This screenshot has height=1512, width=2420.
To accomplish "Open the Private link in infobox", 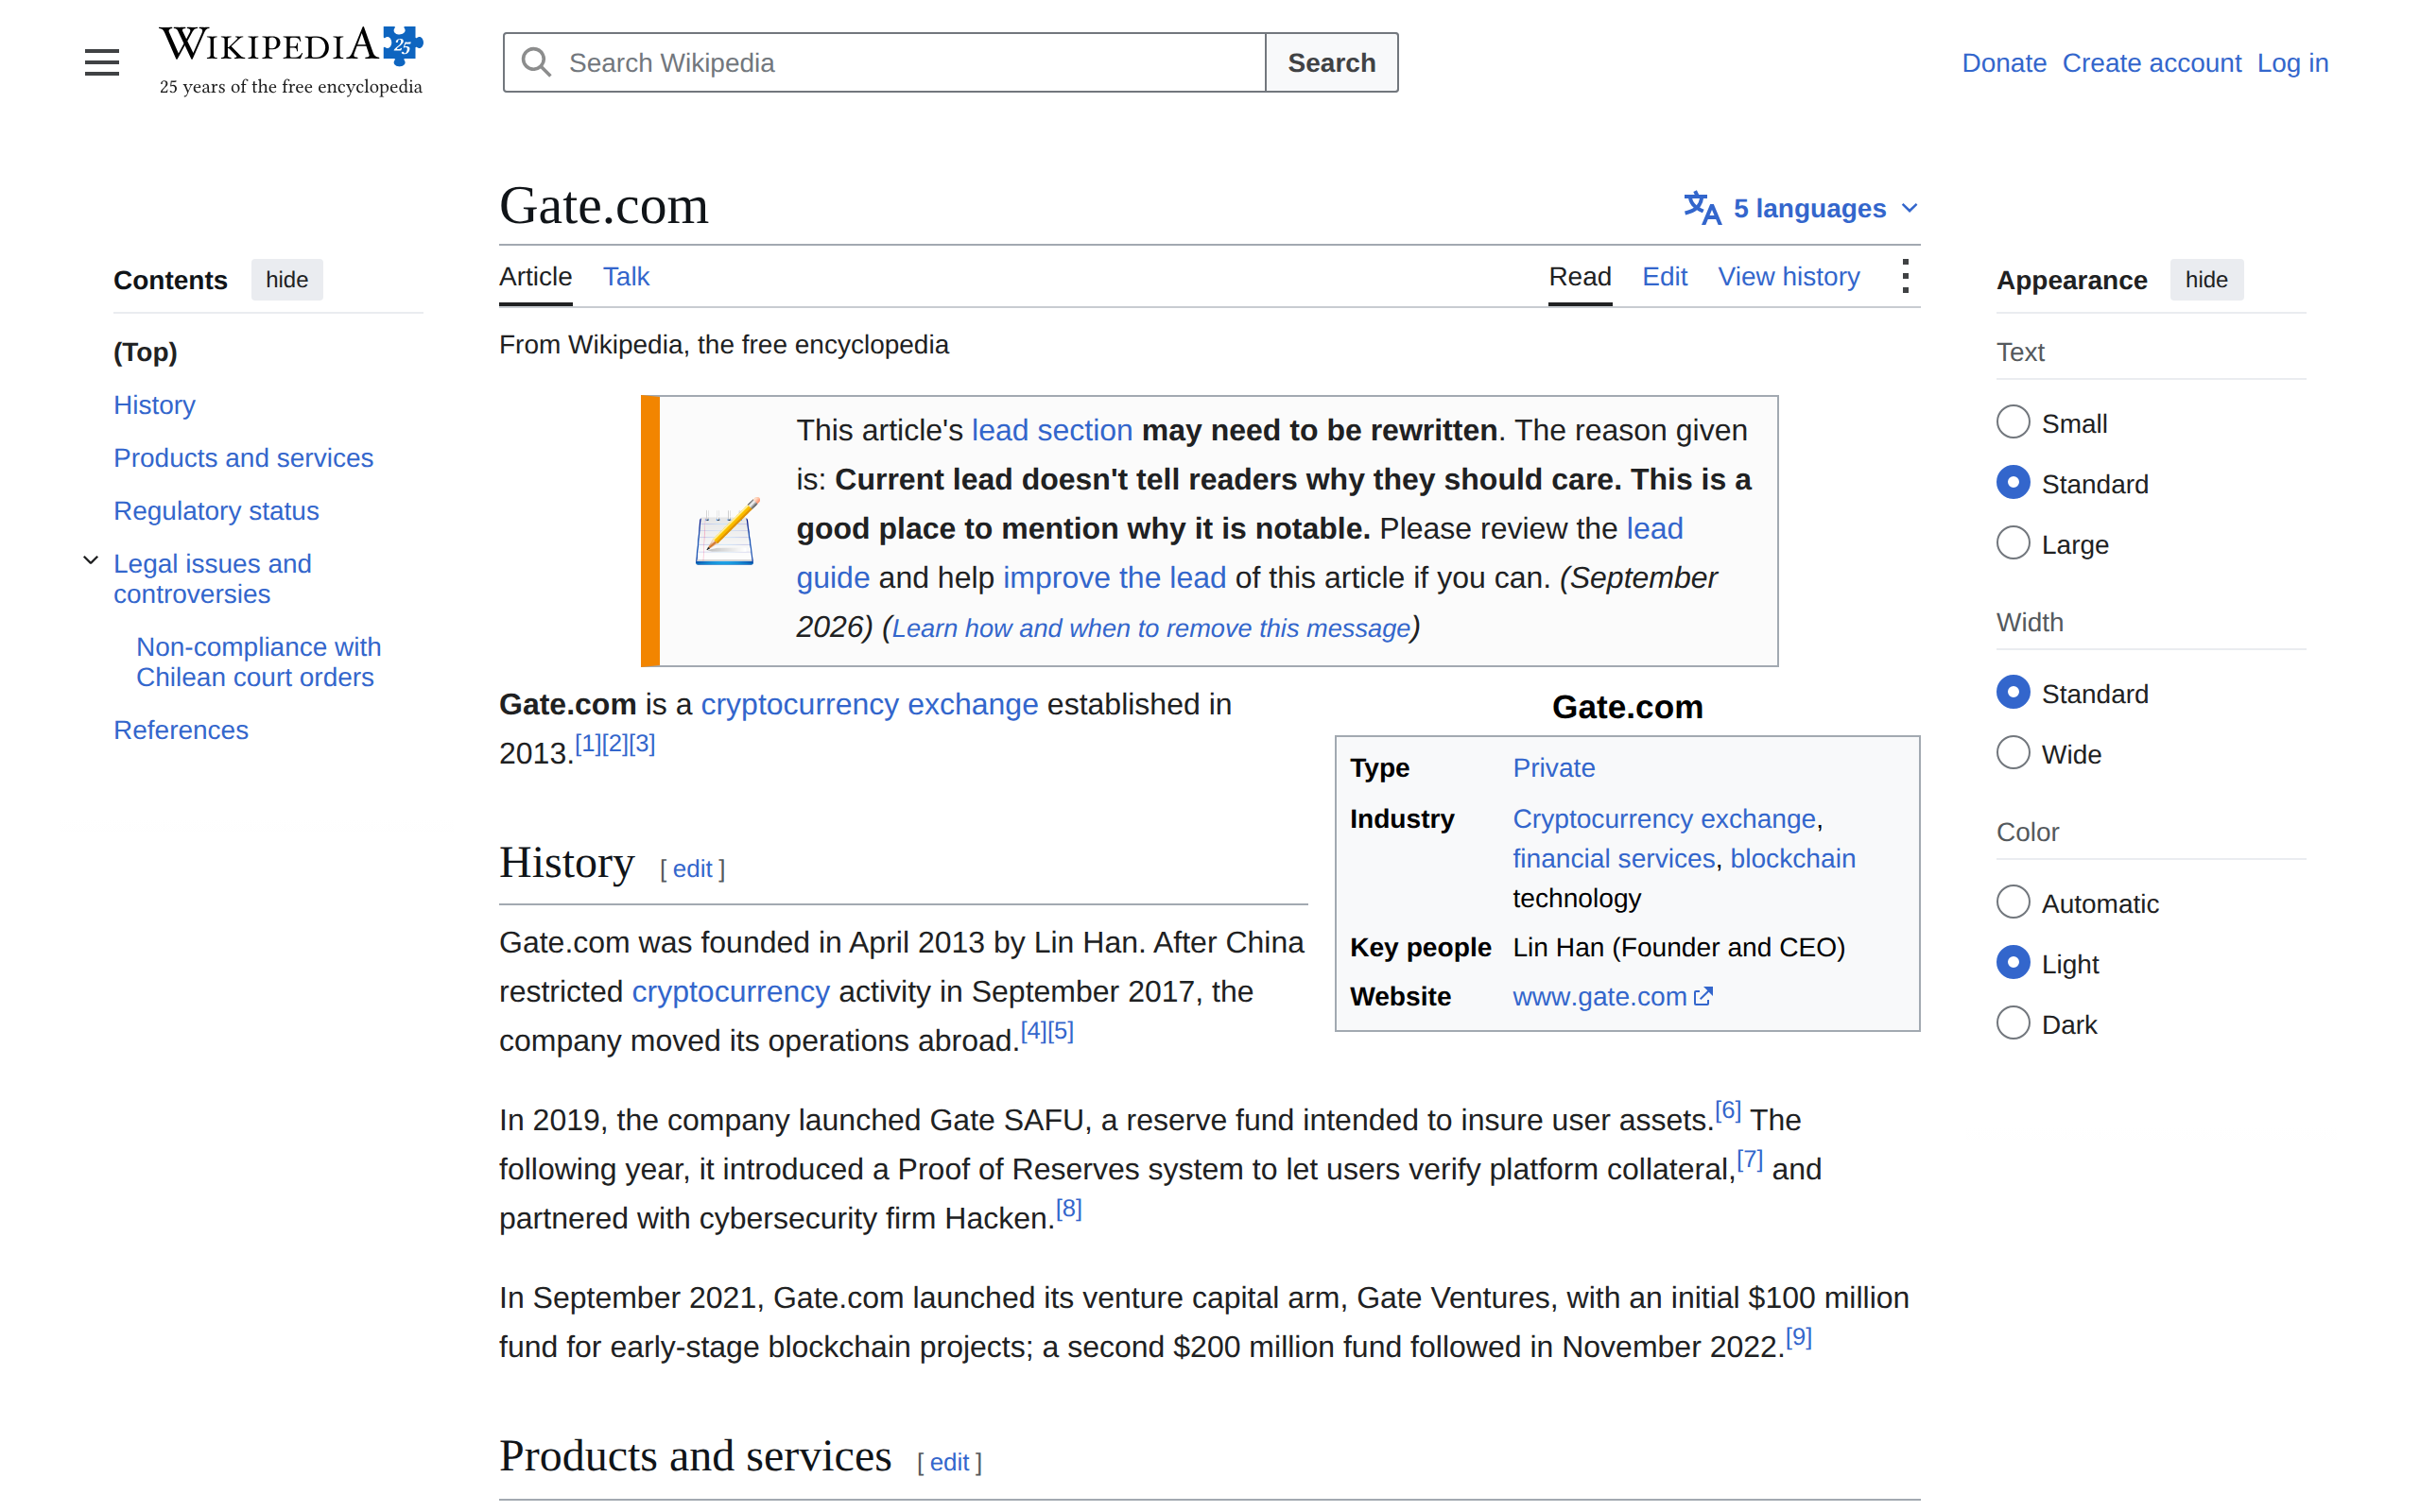I will click(x=1553, y=768).
